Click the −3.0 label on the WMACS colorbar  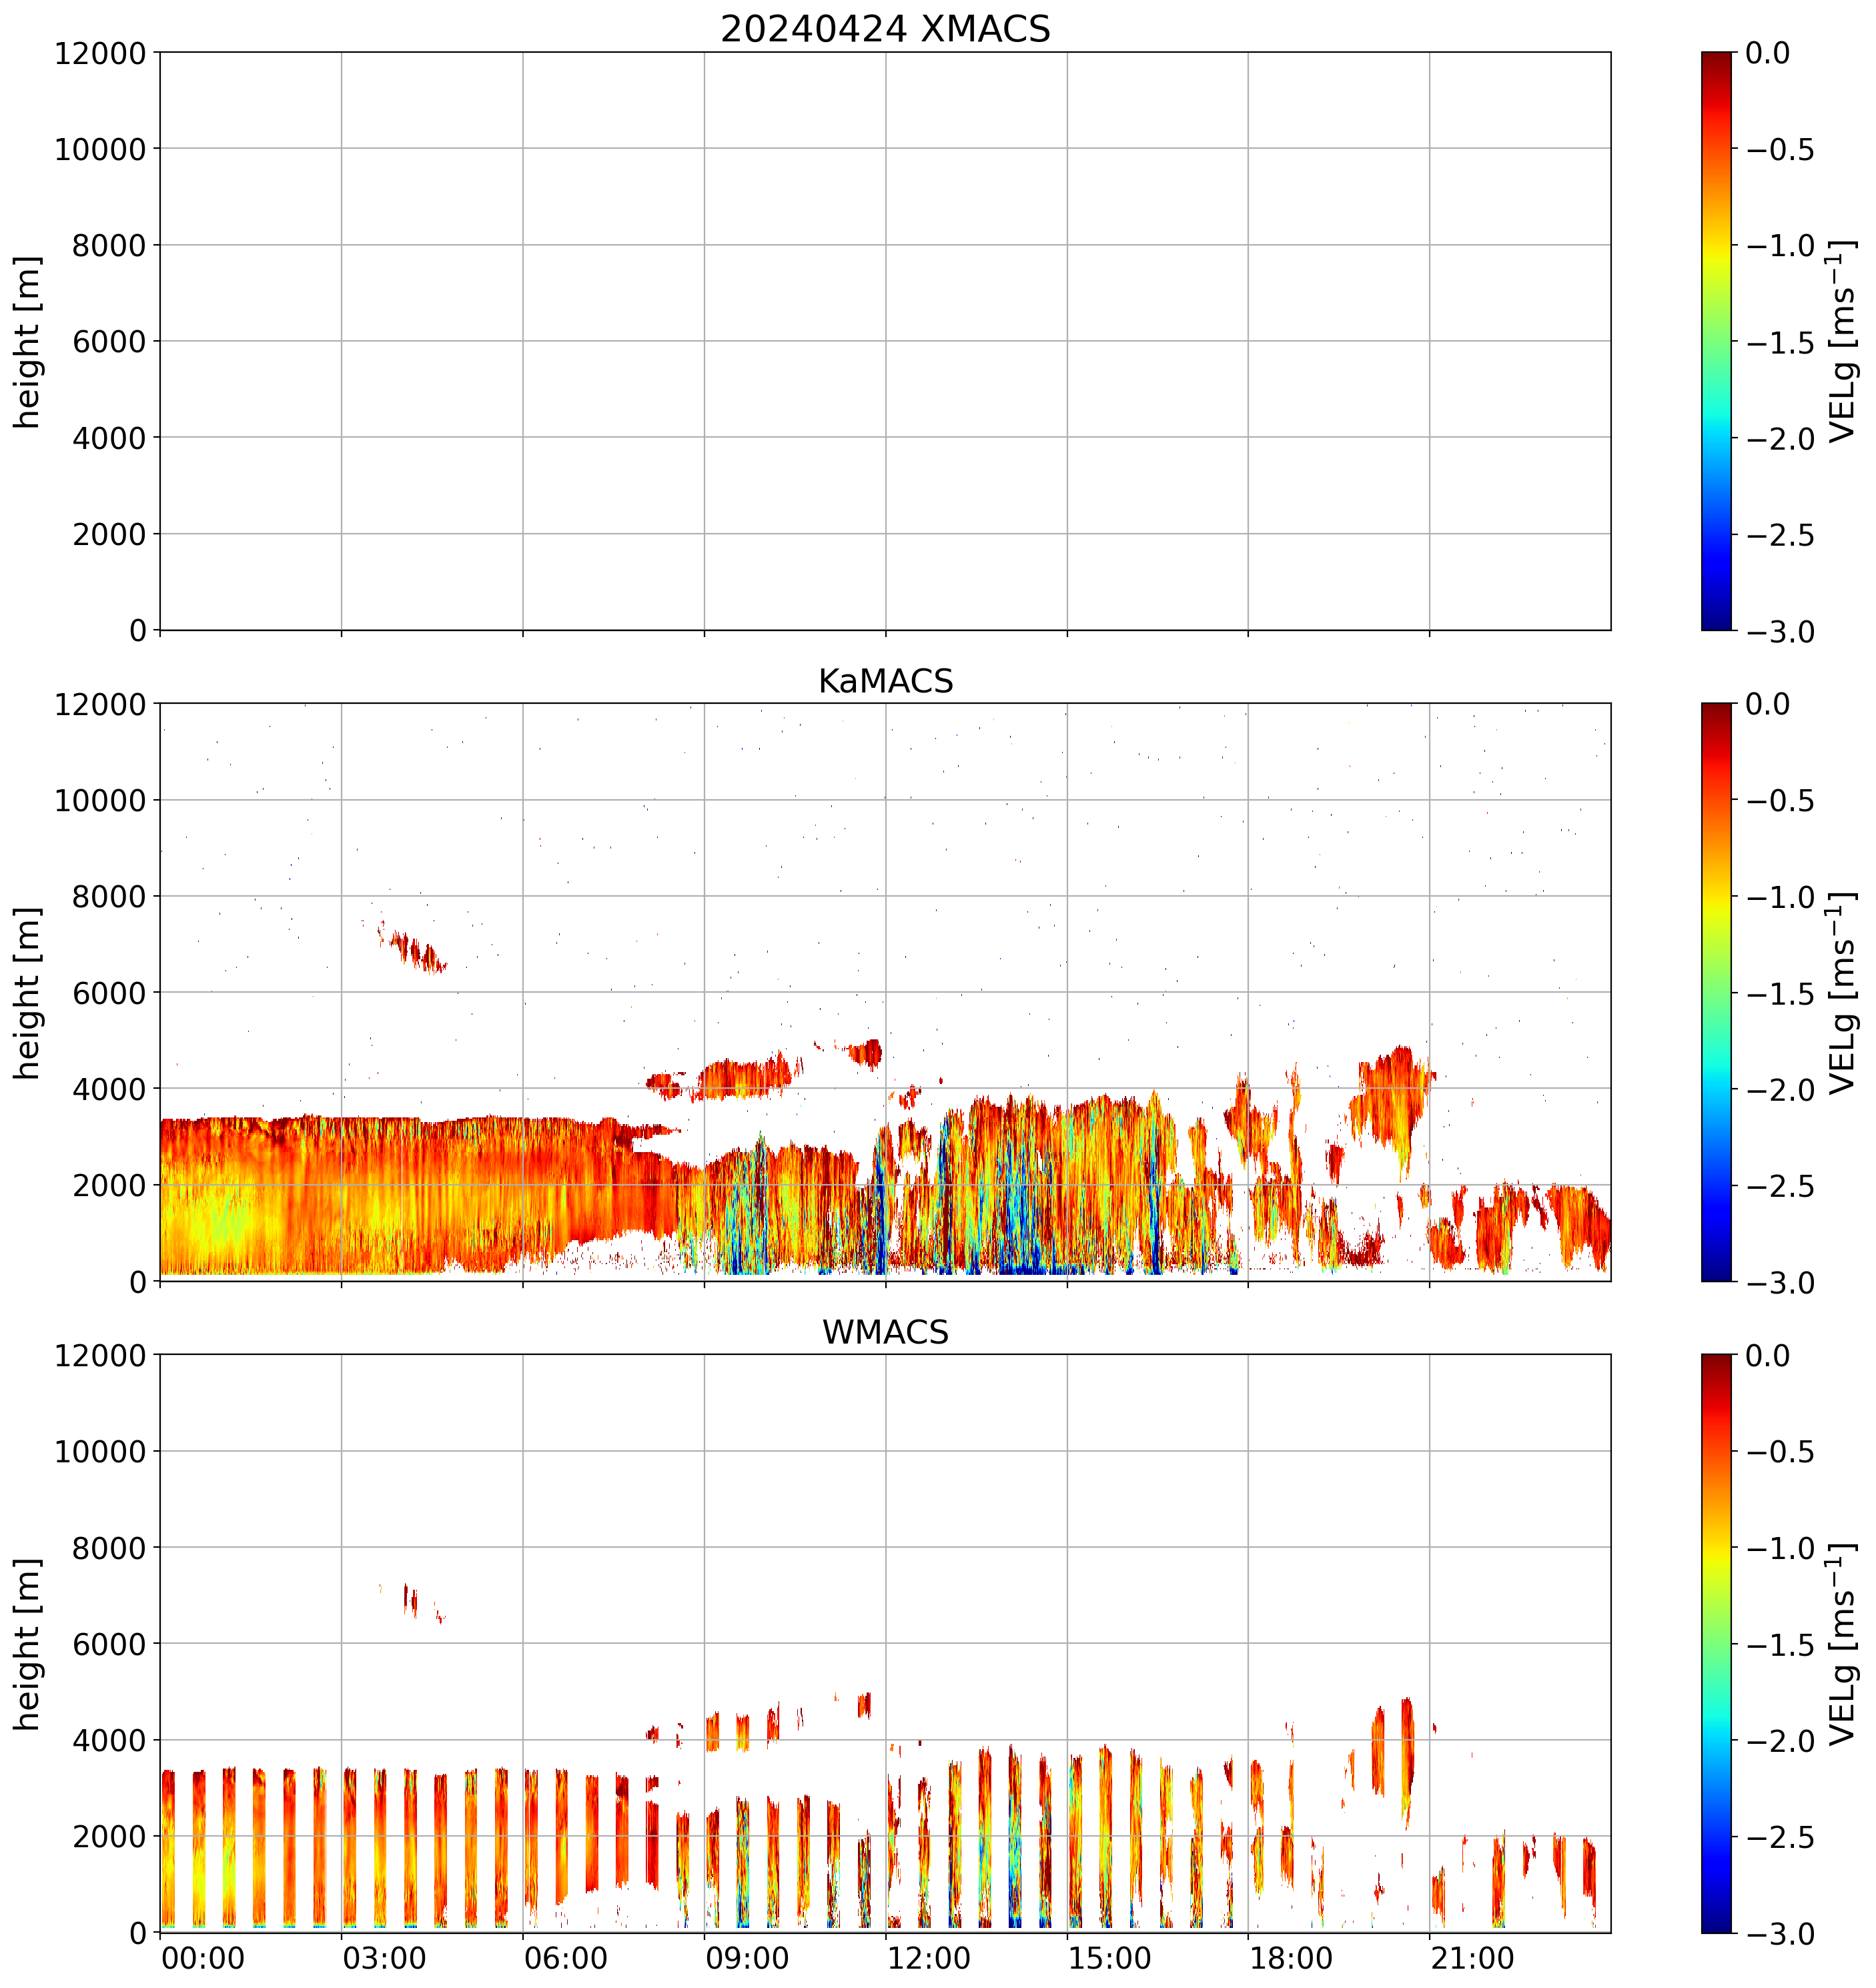coord(1780,1934)
